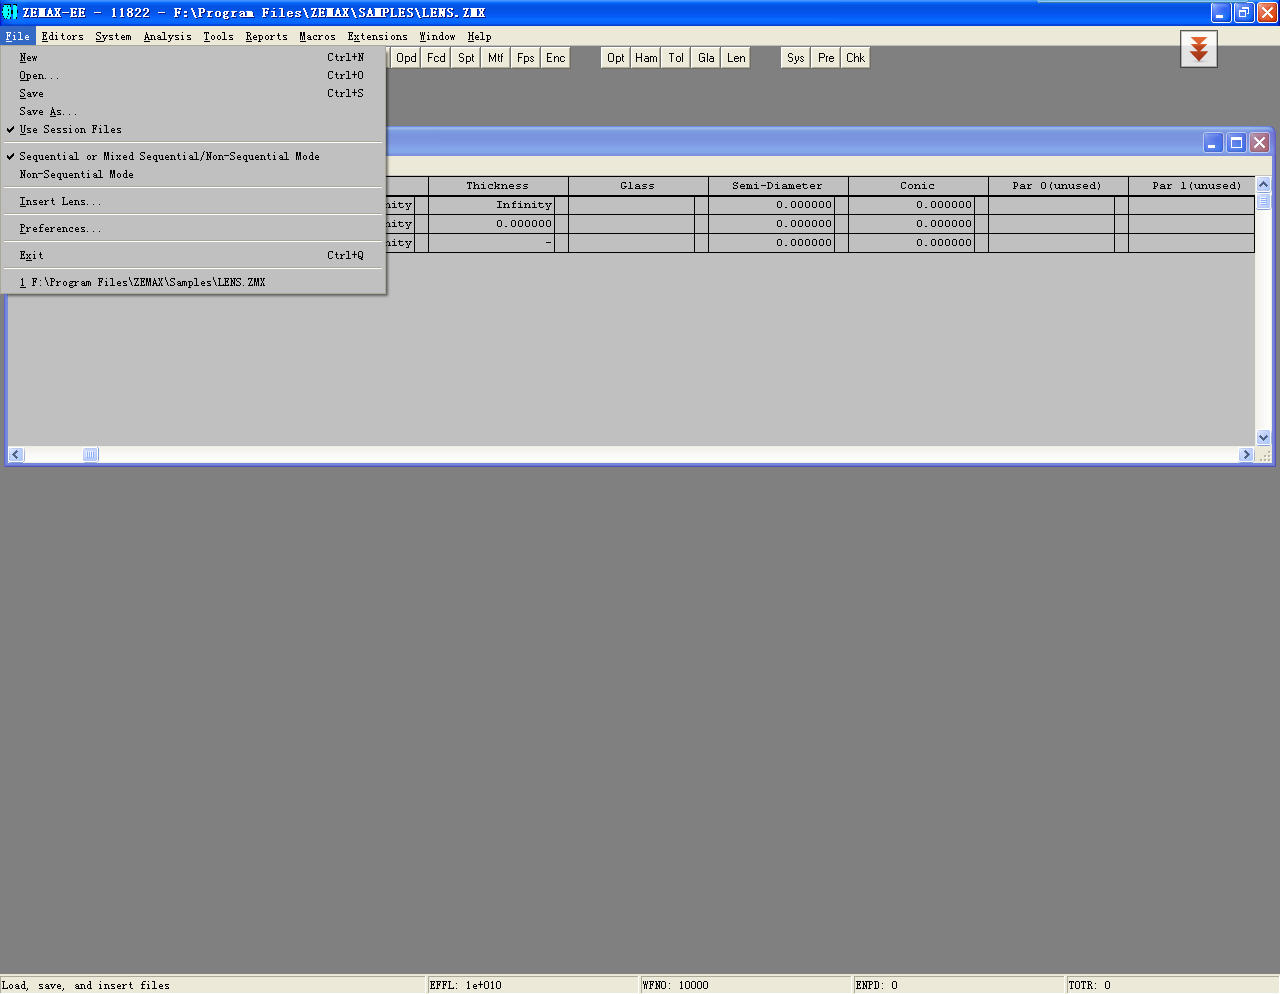Switch to Non-Sequential Mode
The image size is (1280, 994).
click(x=193, y=175)
